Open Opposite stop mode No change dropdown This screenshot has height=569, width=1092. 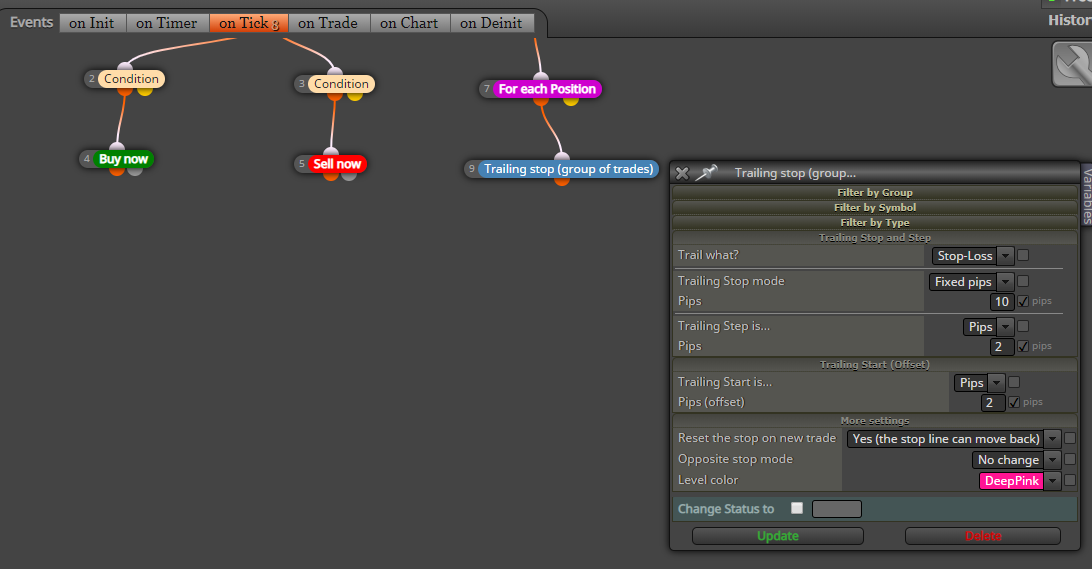click(1016, 460)
